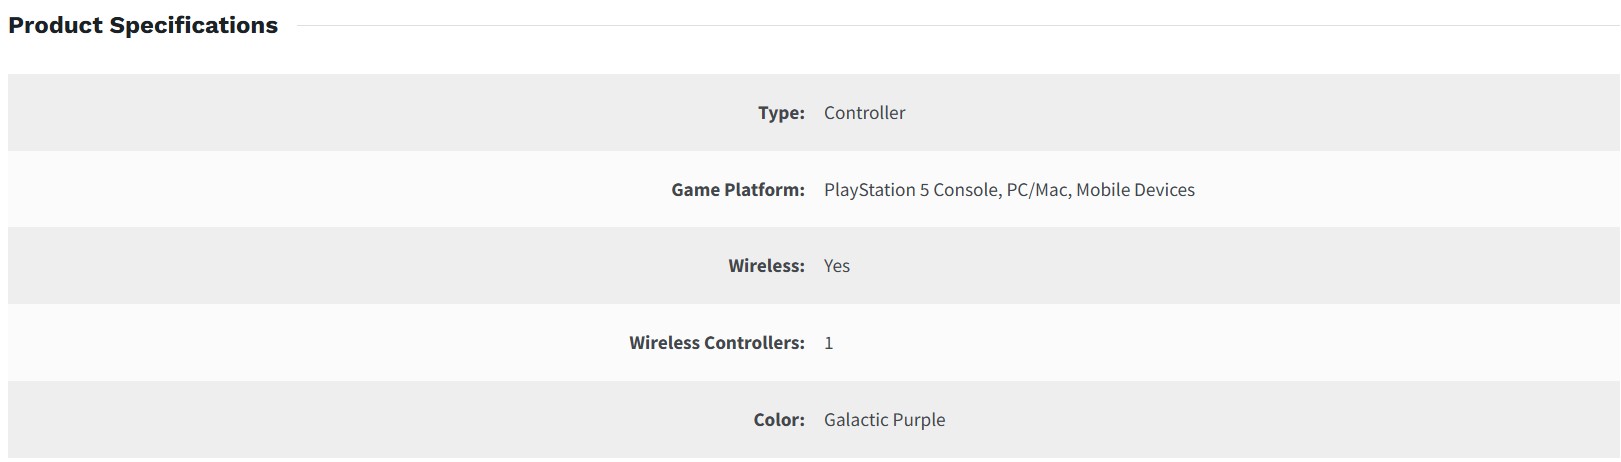Image resolution: width=1621 pixels, height=462 pixels.
Task: Click the Game Platform label
Action: [737, 190]
